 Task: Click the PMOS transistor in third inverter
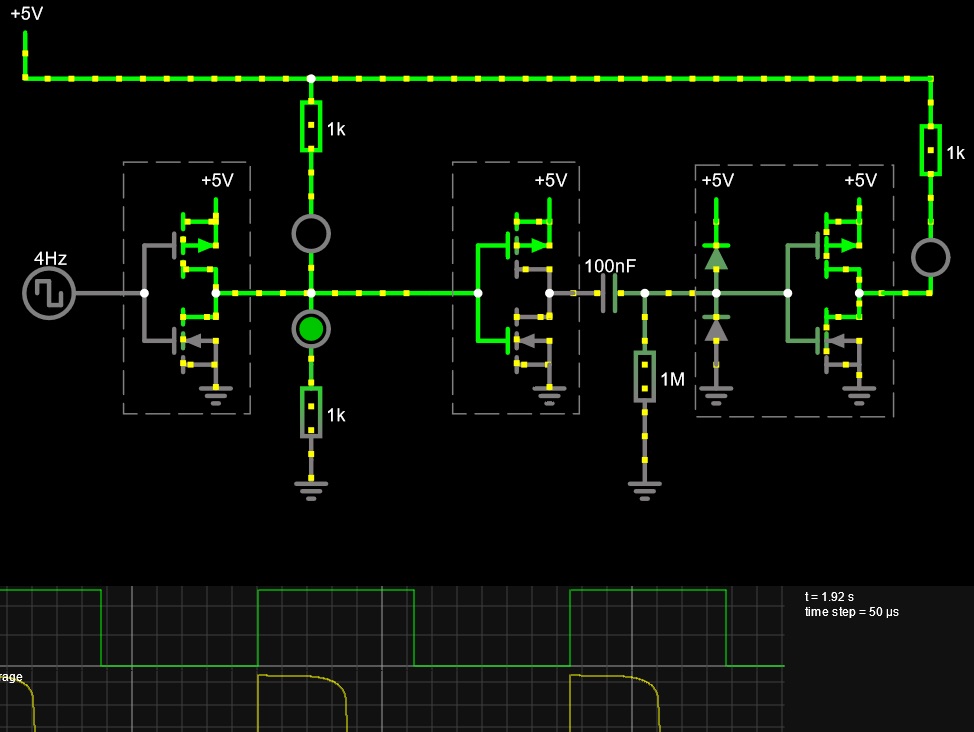(840, 245)
